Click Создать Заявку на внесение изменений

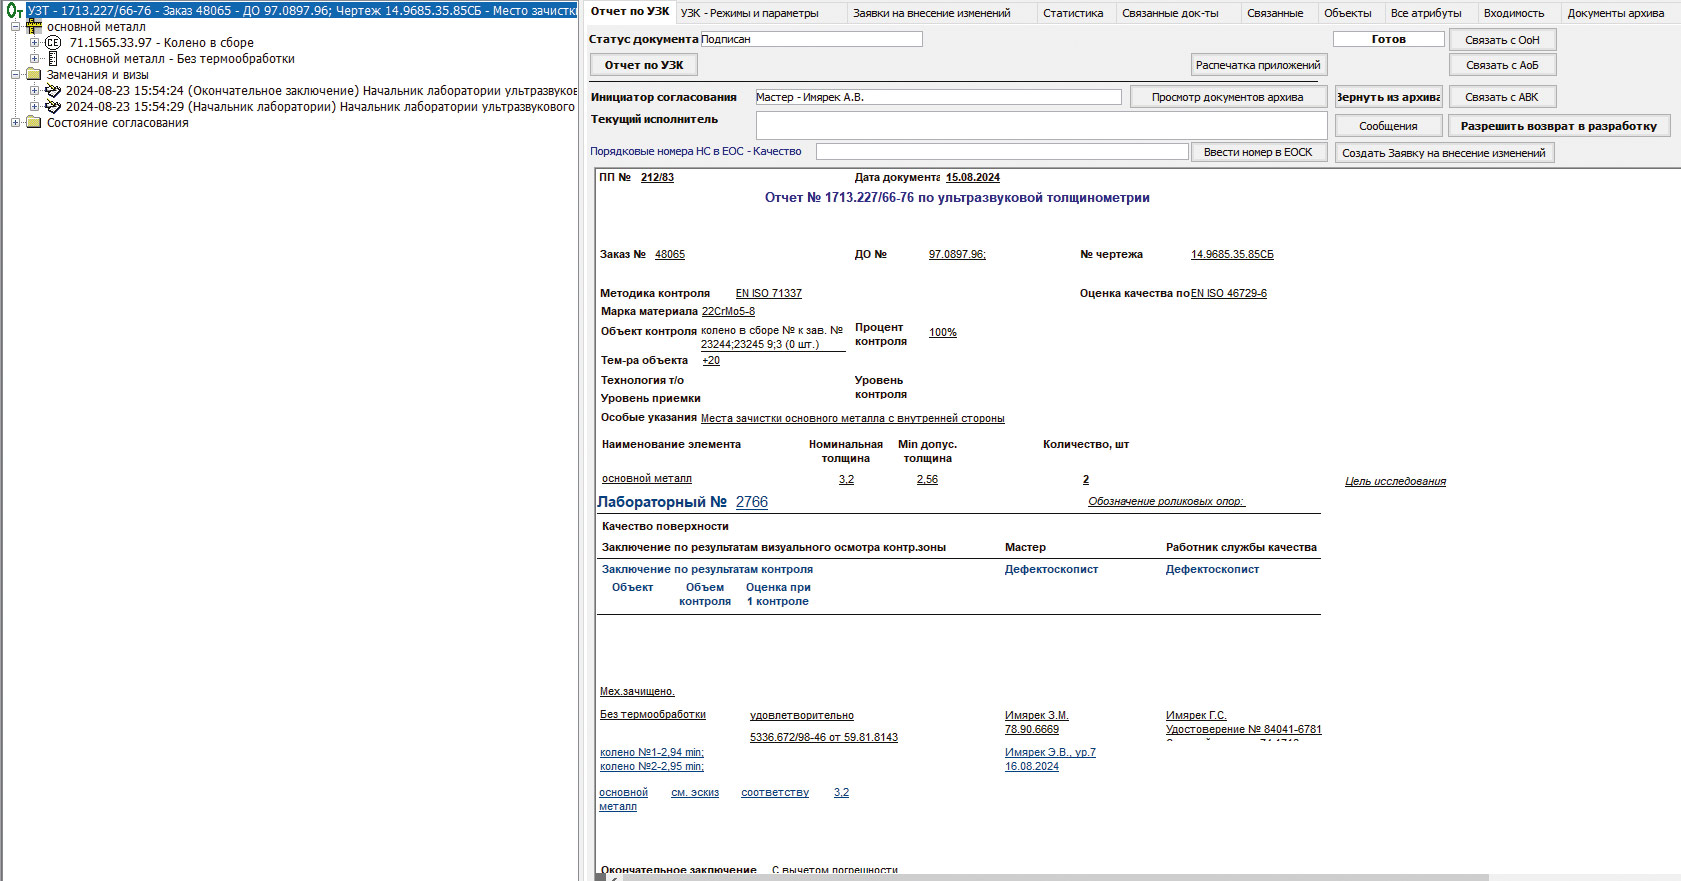[1443, 153]
